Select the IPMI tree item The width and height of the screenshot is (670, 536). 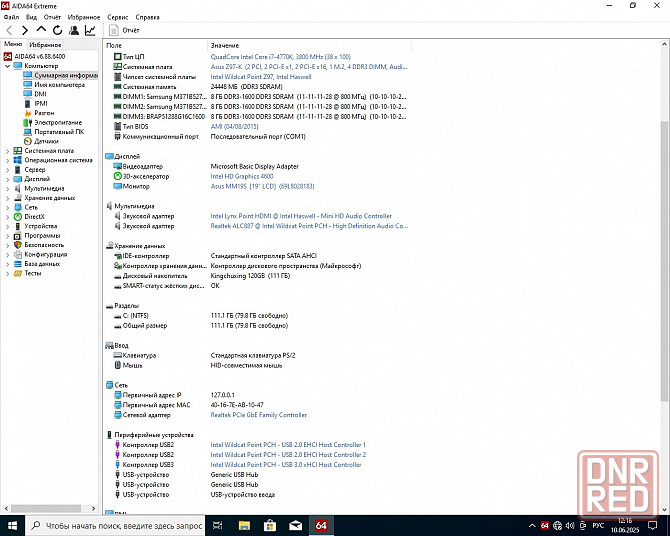click(x=41, y=103)
